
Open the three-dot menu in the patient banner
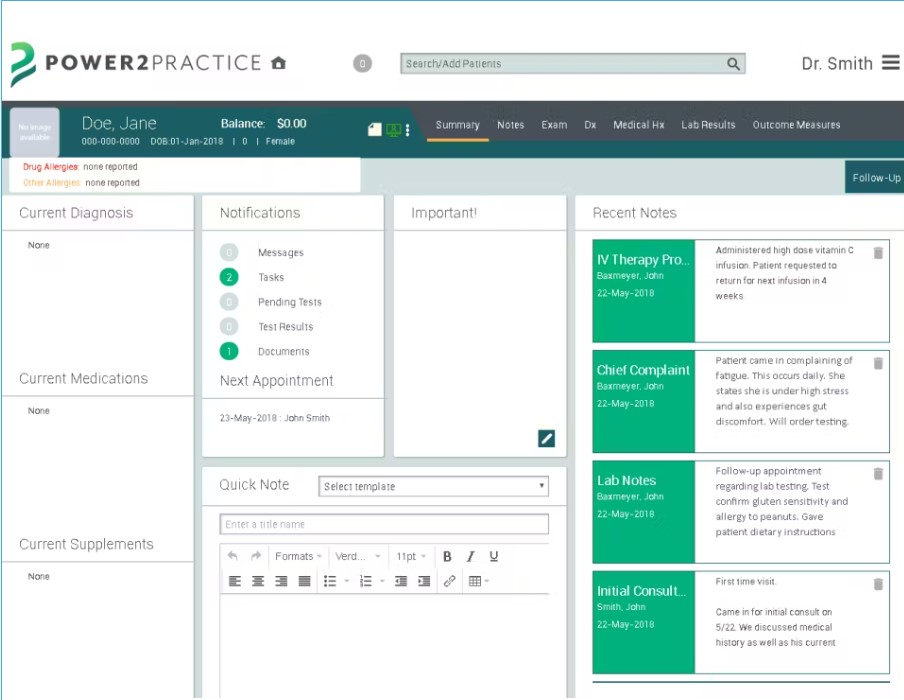pos(408,129)
